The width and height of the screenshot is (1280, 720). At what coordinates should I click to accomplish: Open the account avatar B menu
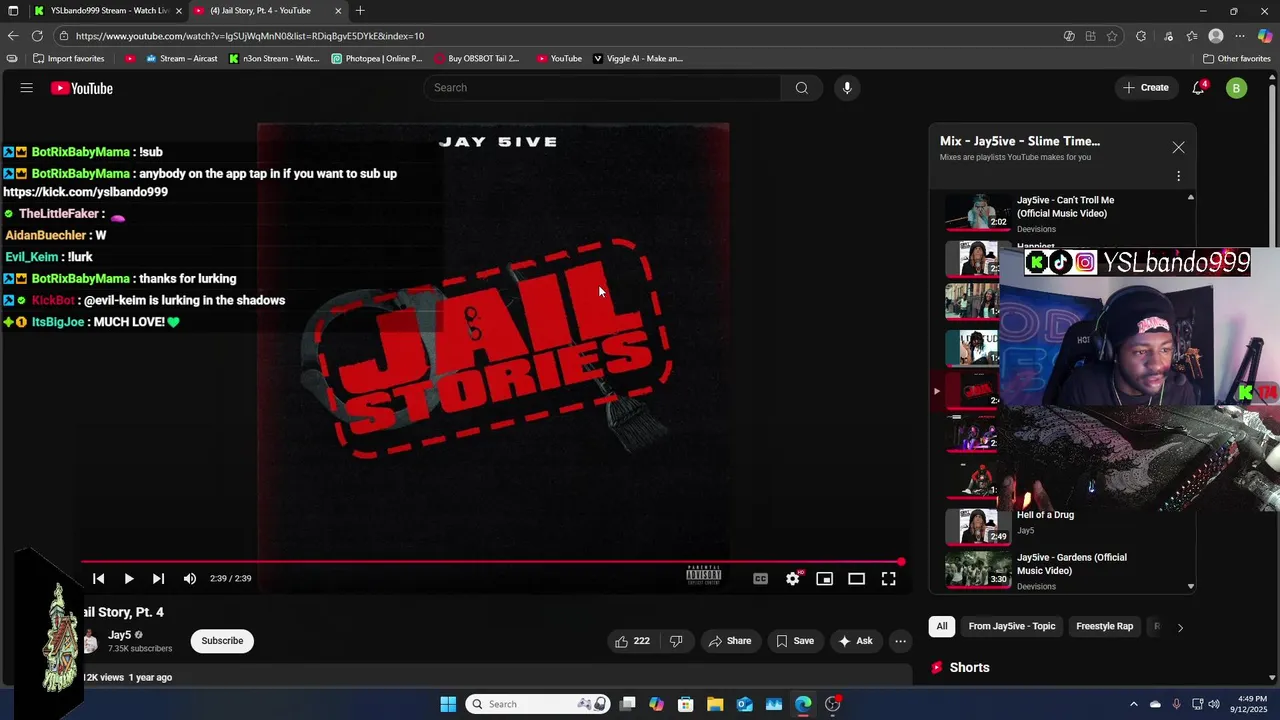coord(1236,88)
